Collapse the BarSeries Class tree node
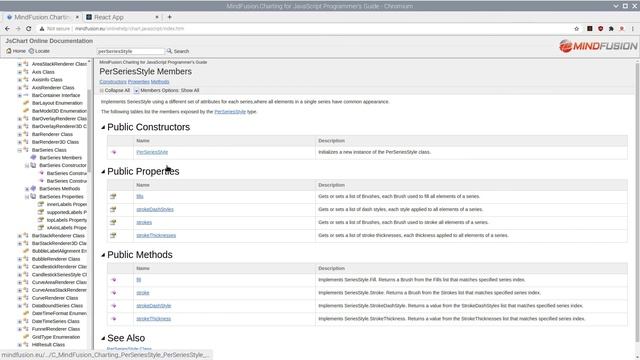The image size is (640, 360). (19, 150)
